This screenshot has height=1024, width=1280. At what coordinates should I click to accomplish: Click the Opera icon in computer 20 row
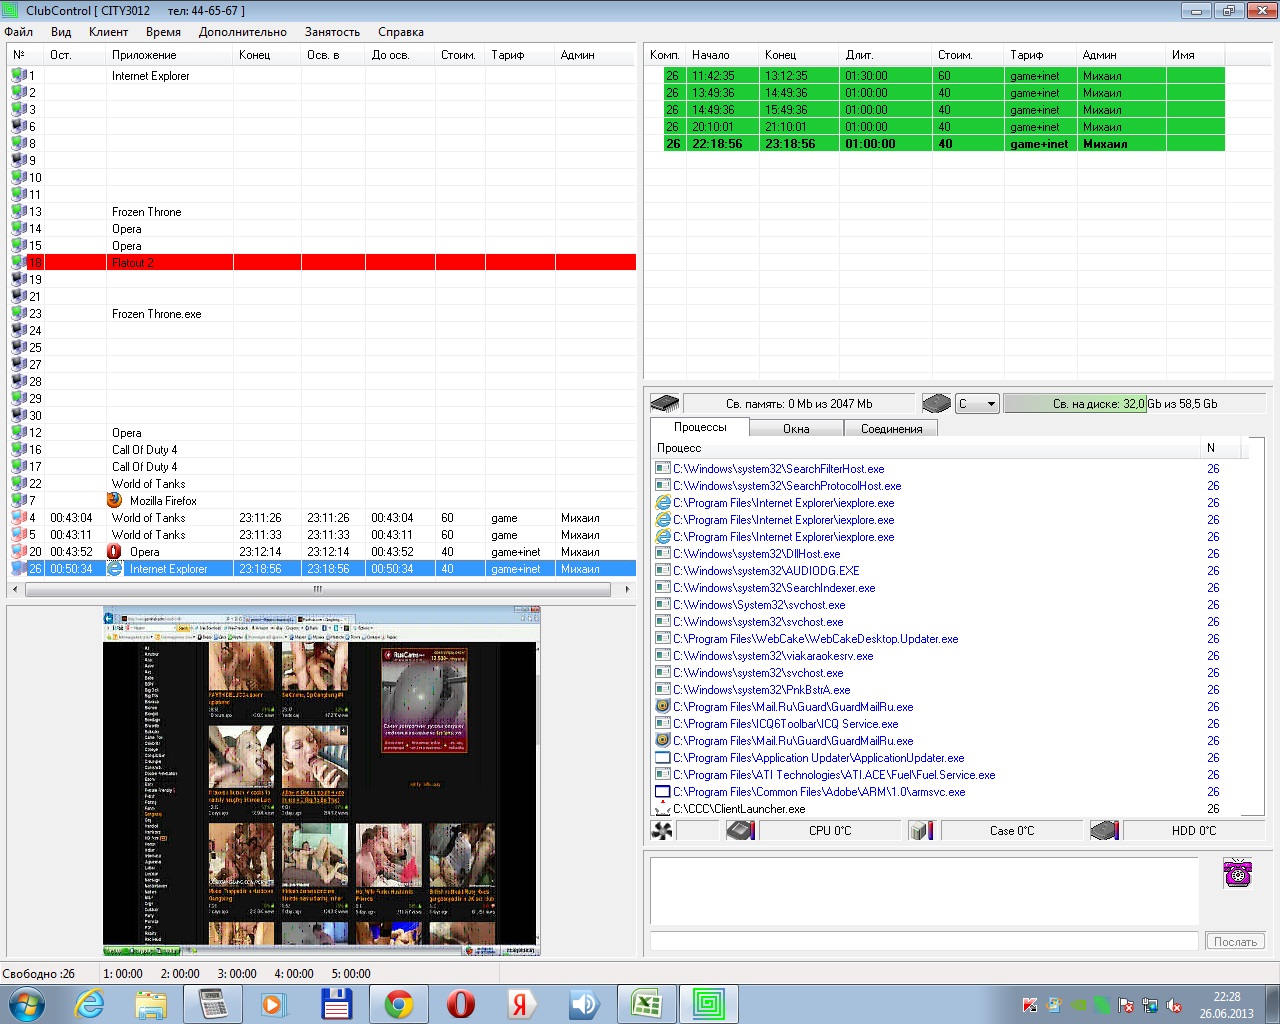click(x=115, y=552)
